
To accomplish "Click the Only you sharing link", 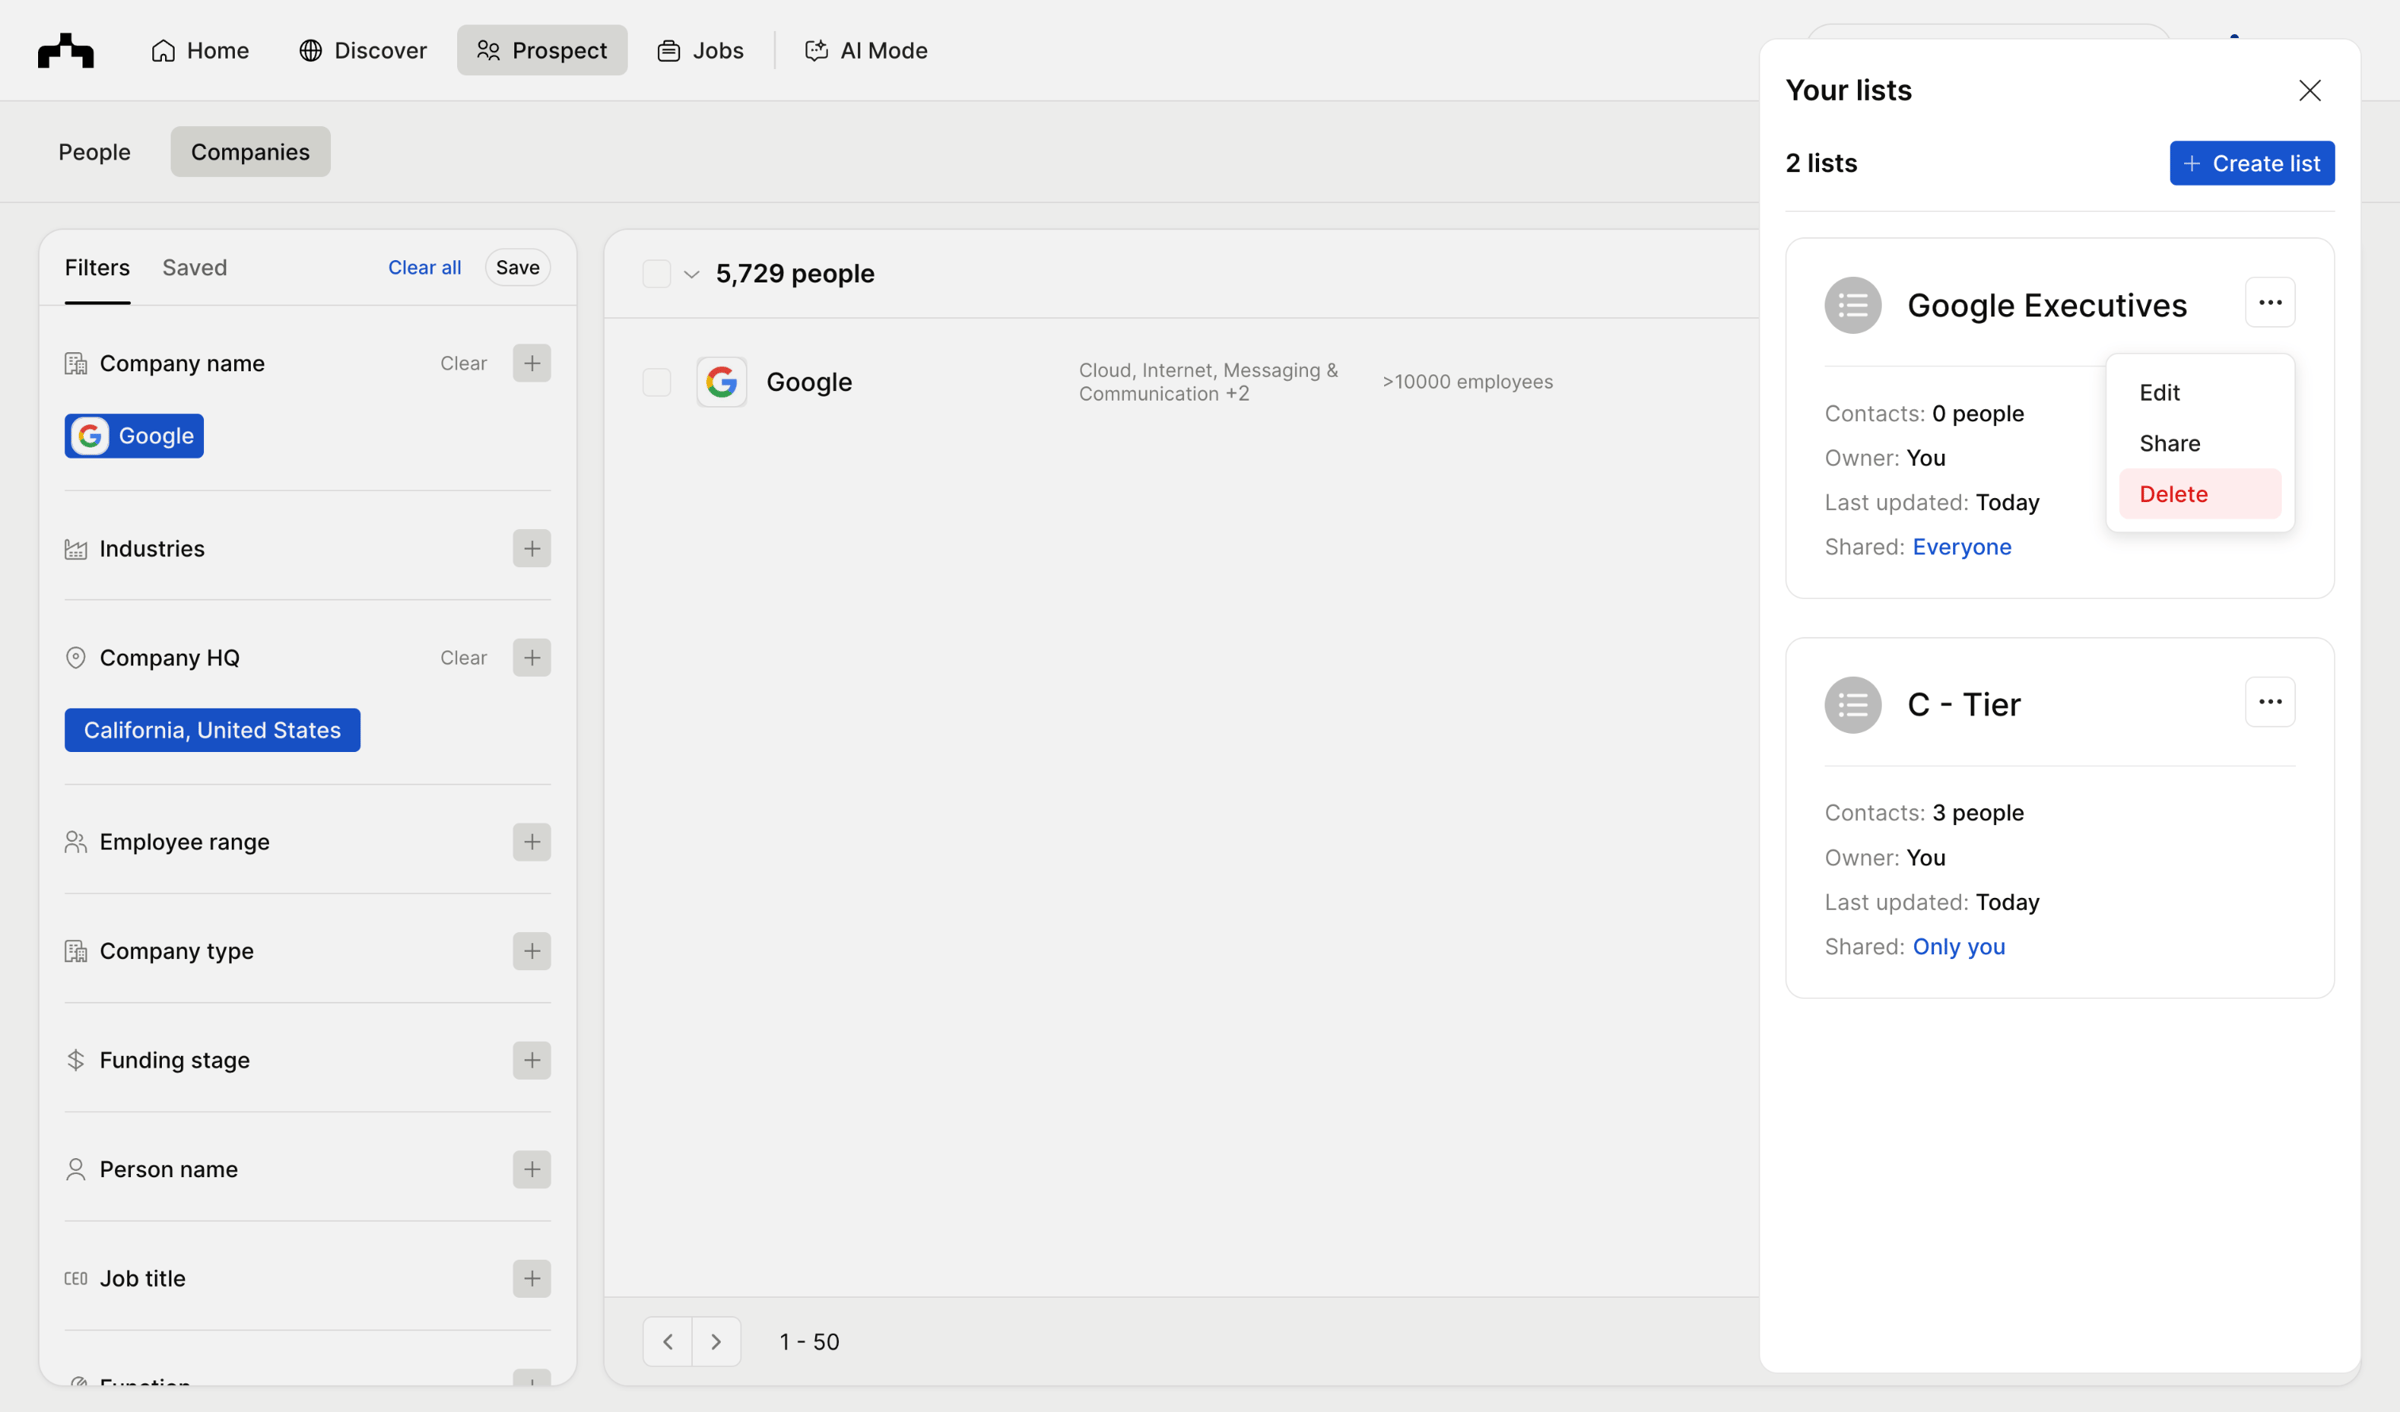I will (1958, 947).
